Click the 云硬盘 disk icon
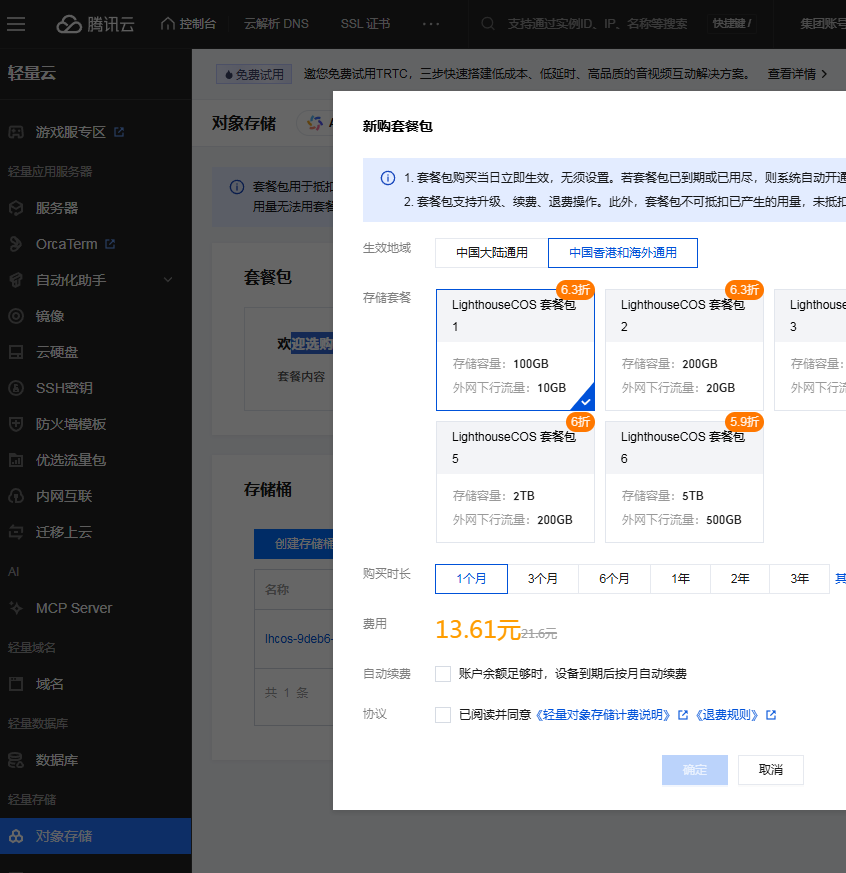The height and width of the screenshot is (873, 846). pyautogui.click(x=16, y=352)
